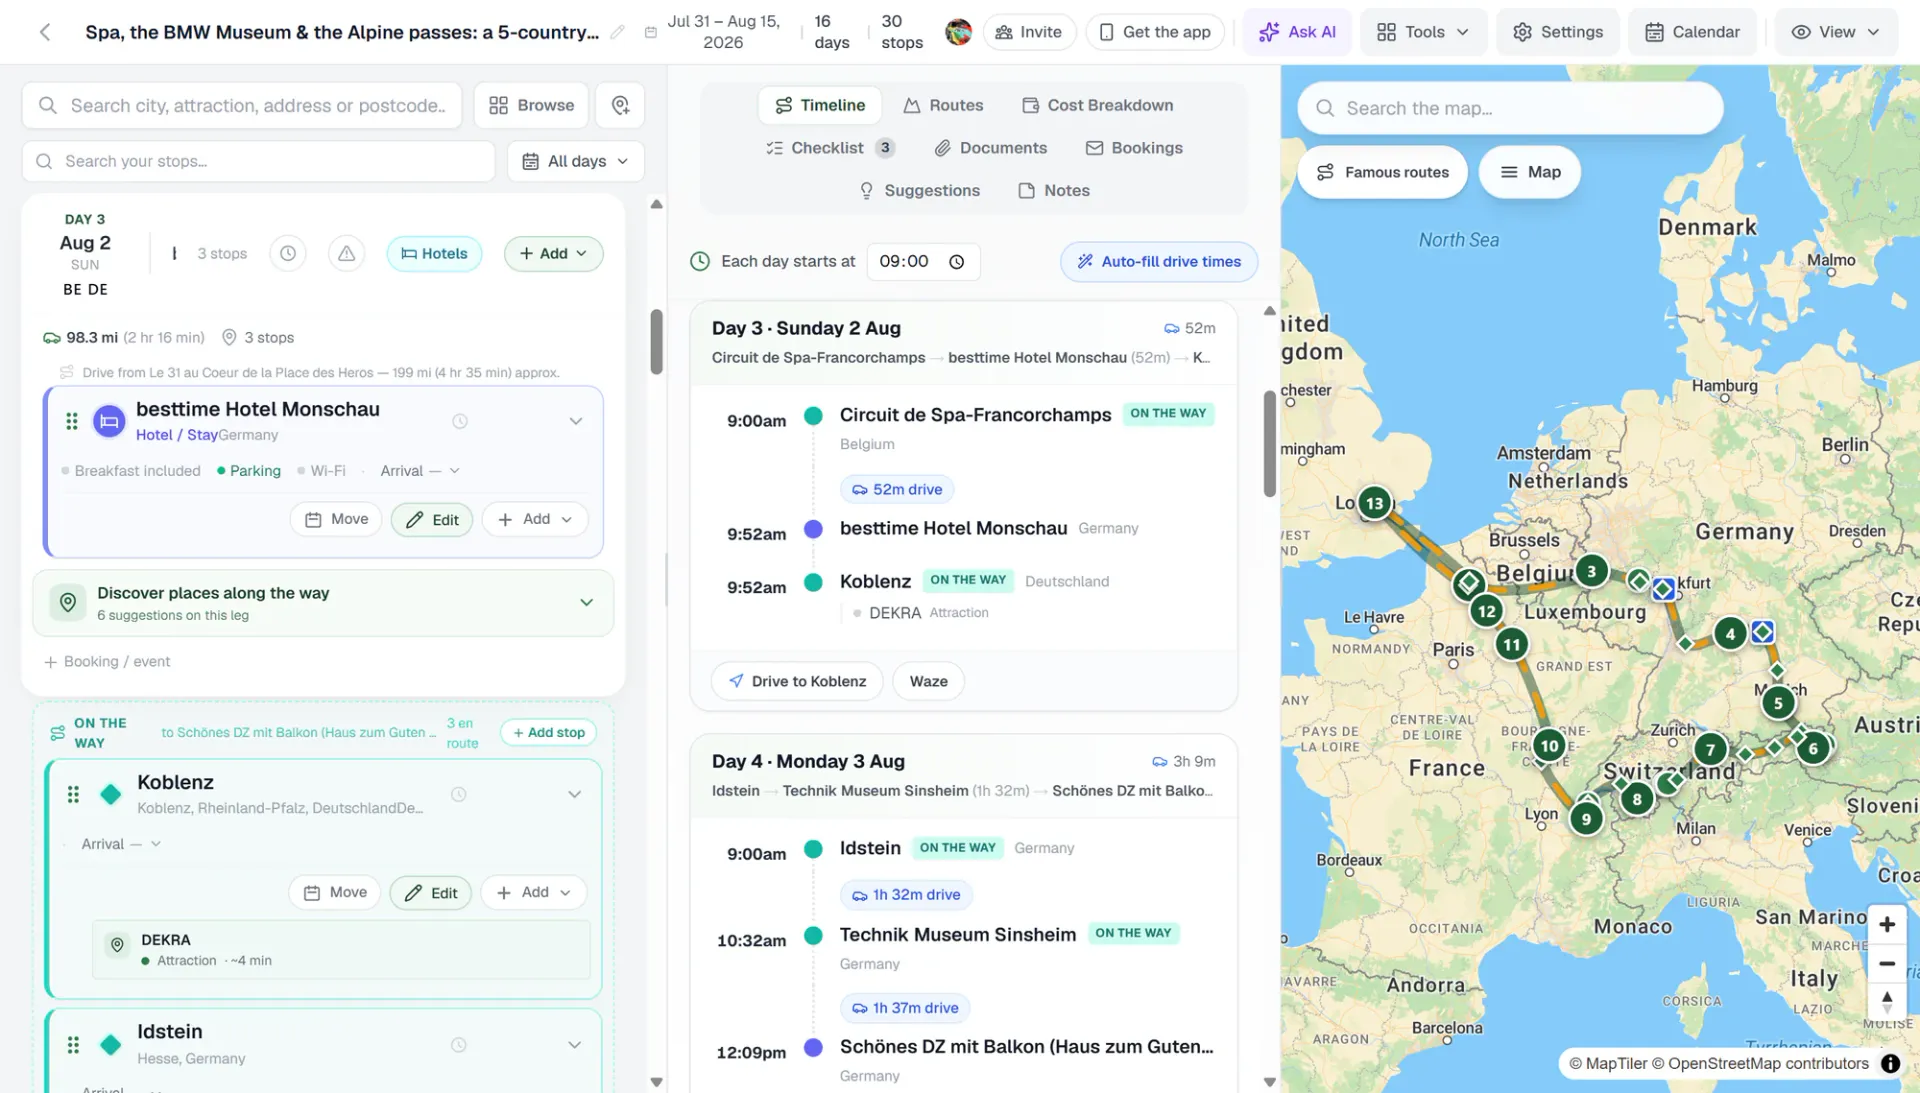Click Invite button
Image resolution: width=1920 pixels, height=1093 pixels.
click(x=1029, y=32)
